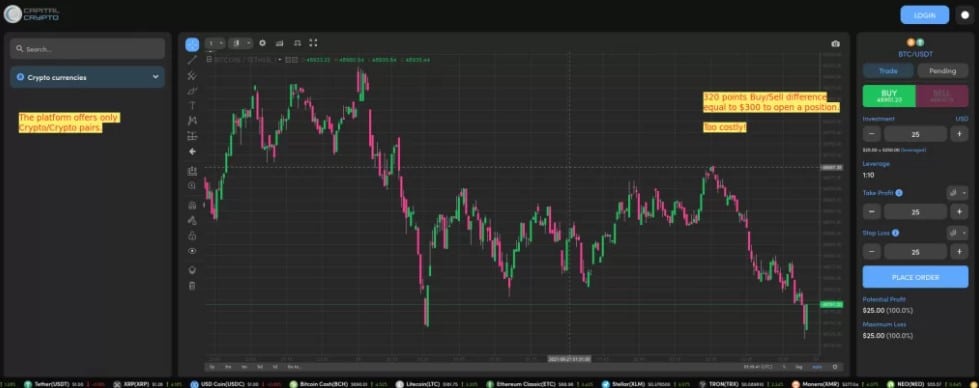Screen dimensions: 979x388
Task: Switch to the Pending tab
Action: pos(942,71)
